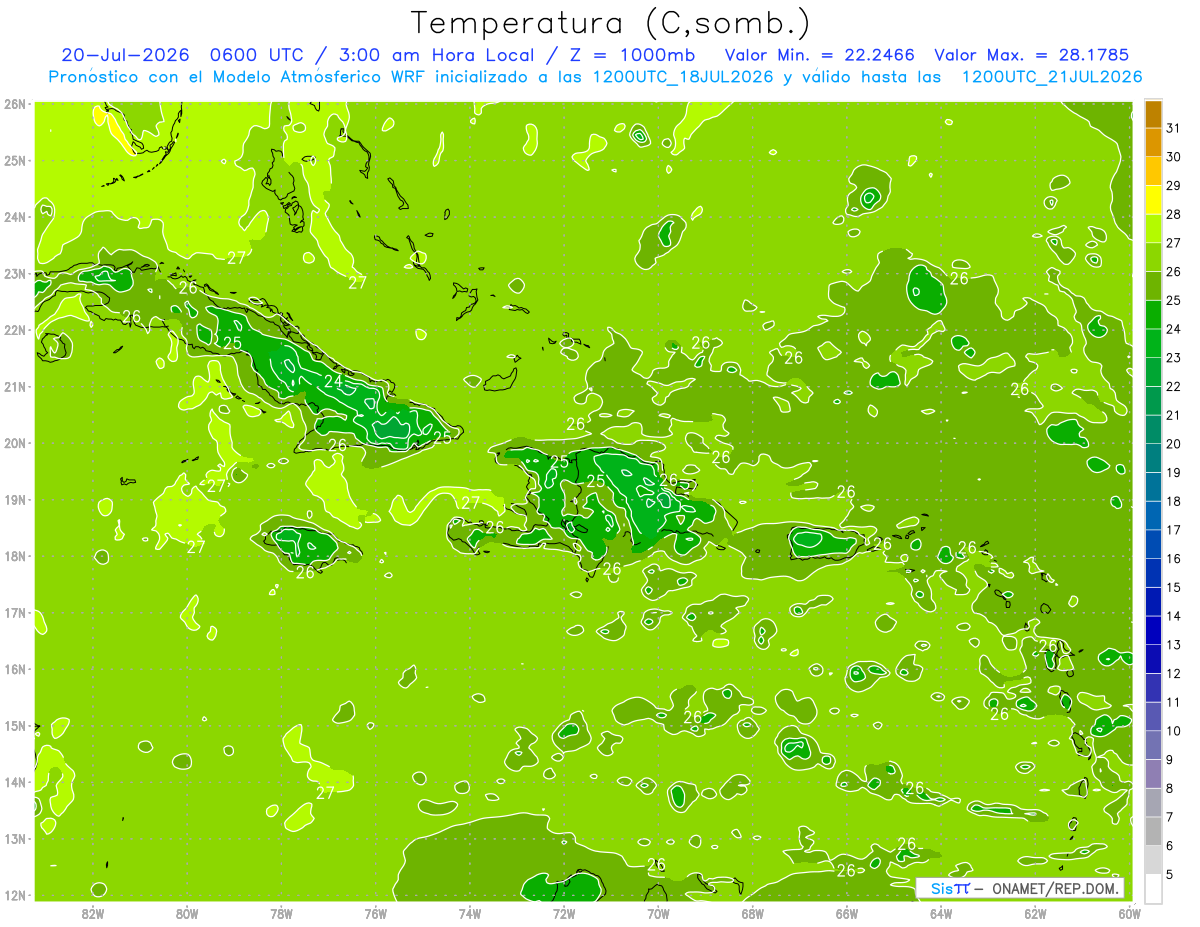The height and width of the screenshot is (927, 1200).
Task: Click the 21N latitude axis label
Action: pyautogui.click(x=14, y=386)
